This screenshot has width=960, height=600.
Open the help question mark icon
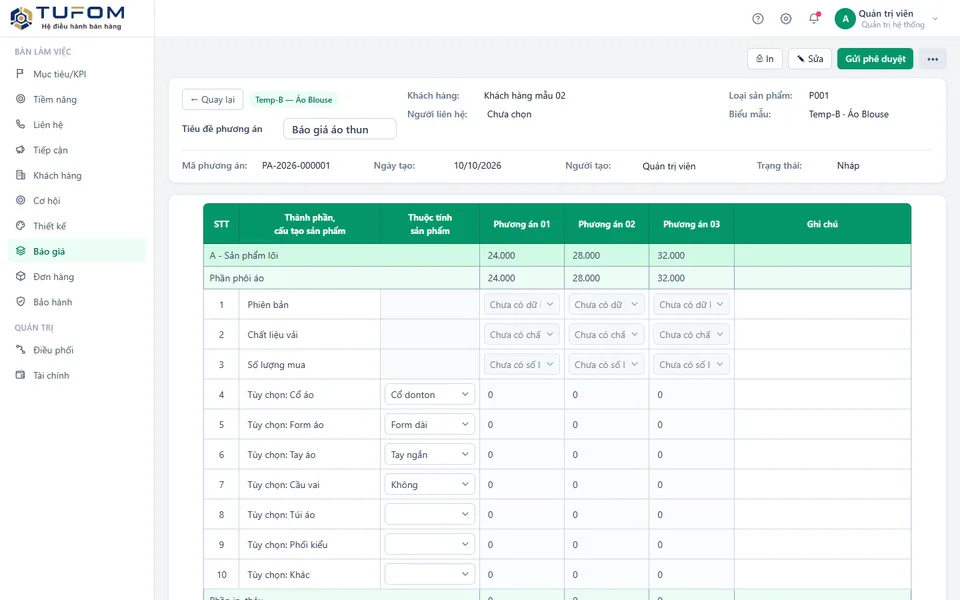(757, 19)
